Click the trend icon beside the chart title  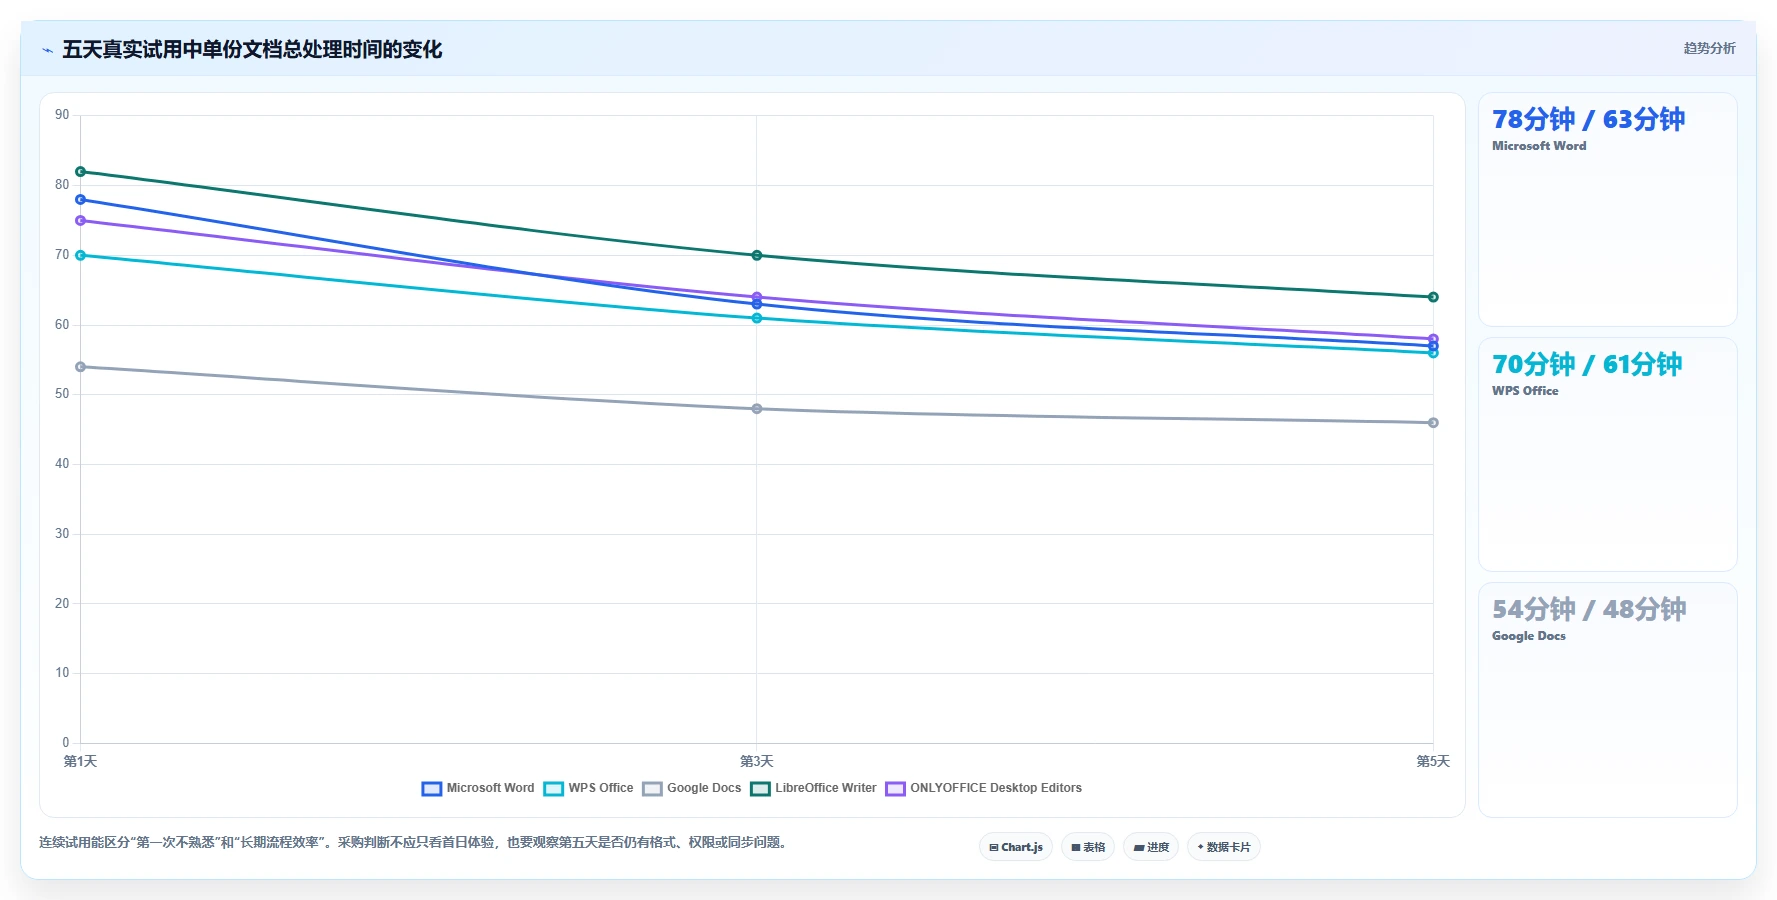(x=47, y=50)
